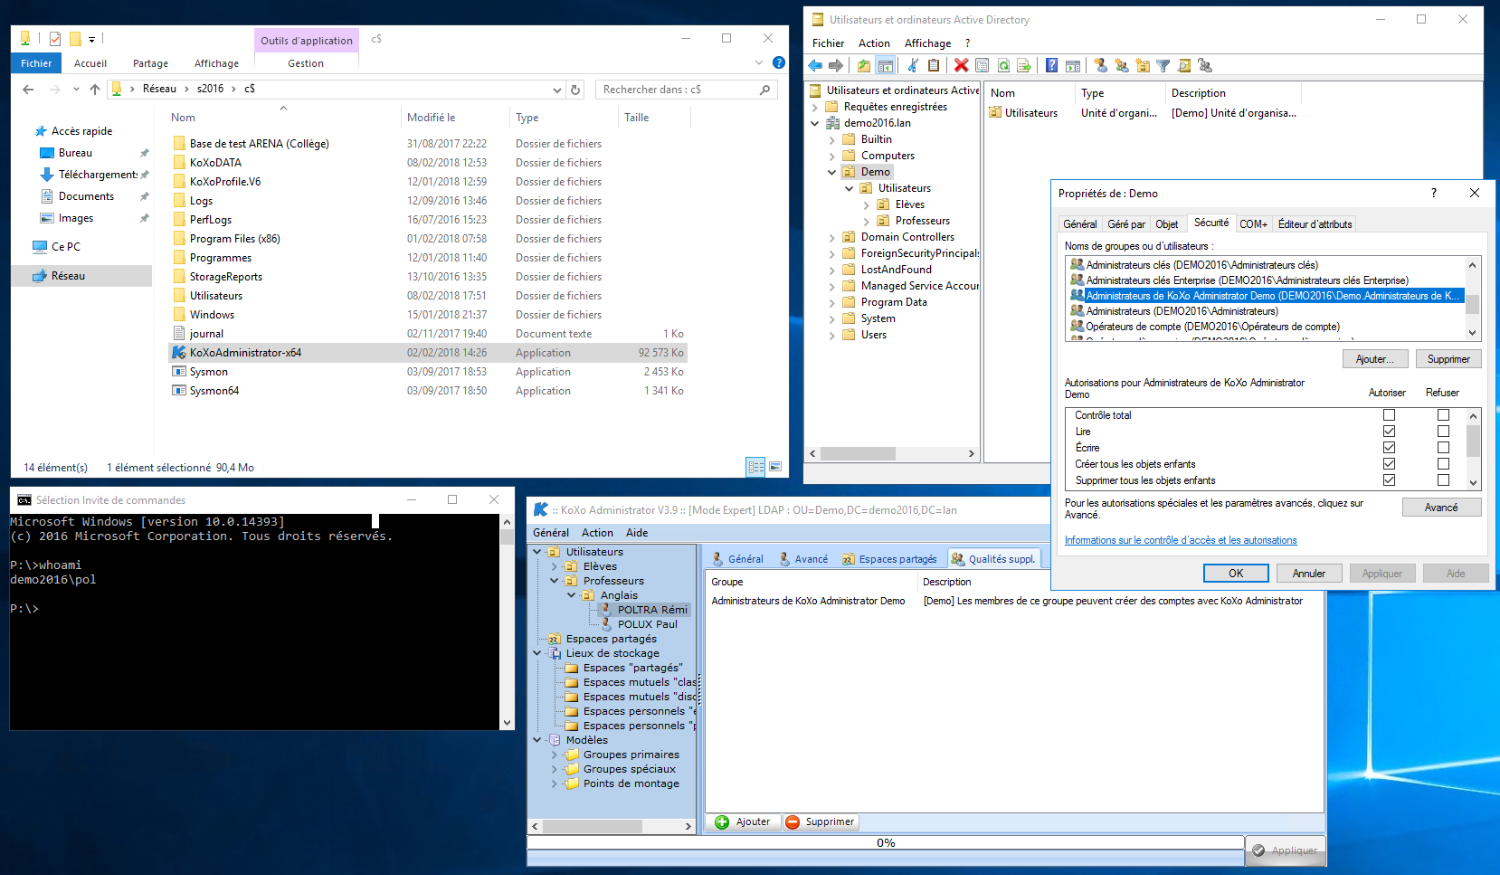
Task: Click the Create new user icon in Active Directory toolbar
Action: pos(1100,66)
